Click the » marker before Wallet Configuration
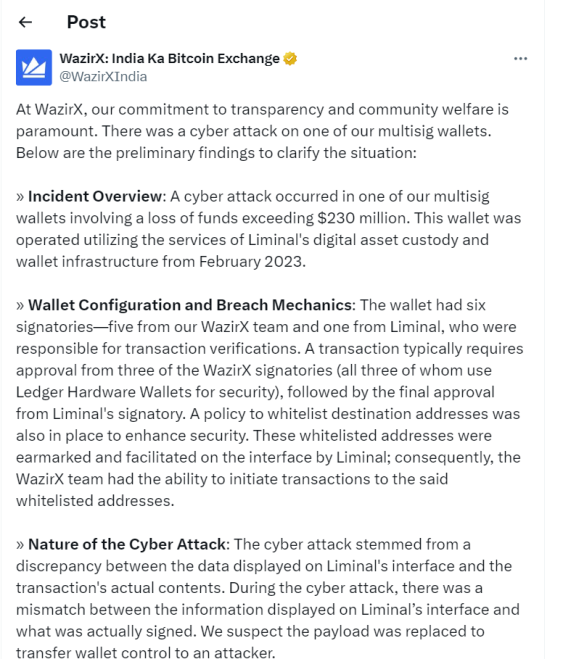This screenshot has width=563, height=659. click(20, 306)
